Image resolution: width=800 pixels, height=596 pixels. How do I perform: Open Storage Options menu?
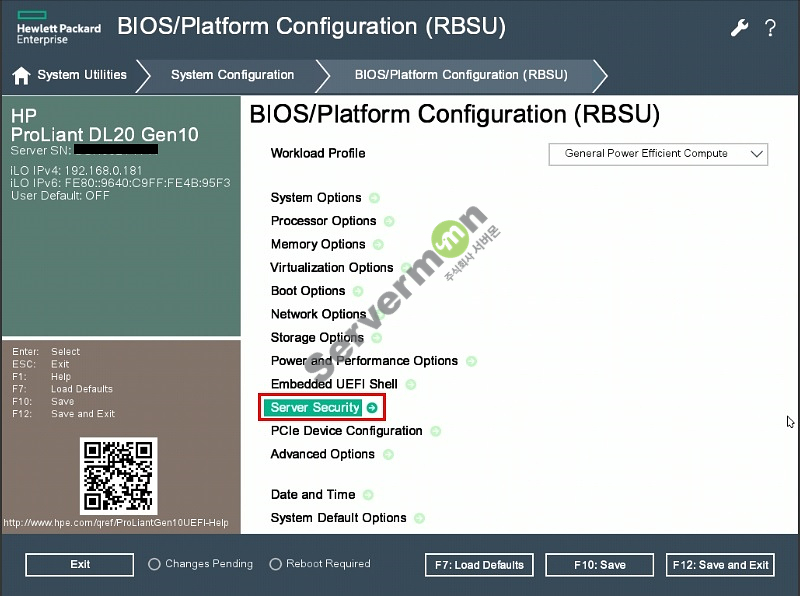pyautogui.click(x=317, y=338)
